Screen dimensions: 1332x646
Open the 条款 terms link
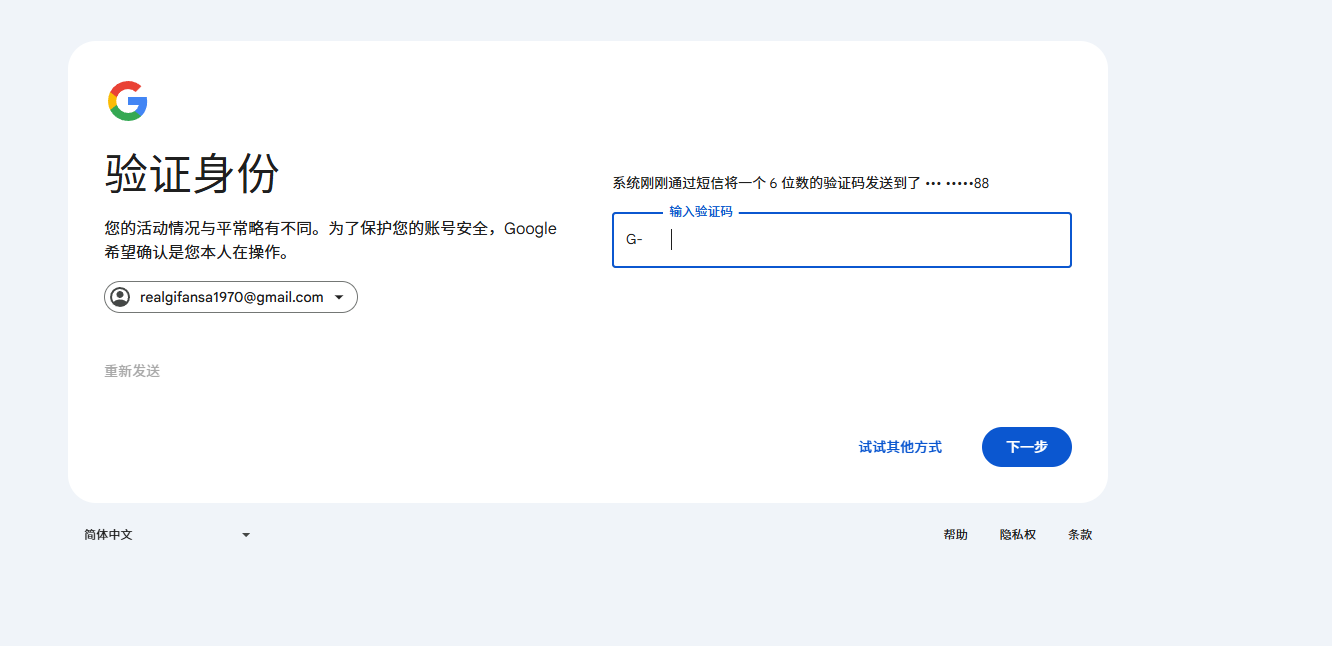(1080, 535)
